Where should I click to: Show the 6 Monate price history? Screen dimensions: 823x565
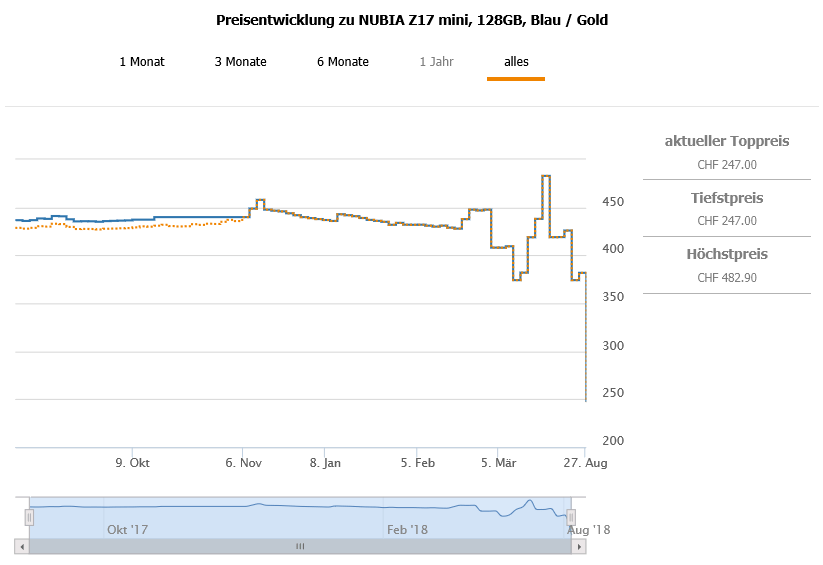(343, 62)
